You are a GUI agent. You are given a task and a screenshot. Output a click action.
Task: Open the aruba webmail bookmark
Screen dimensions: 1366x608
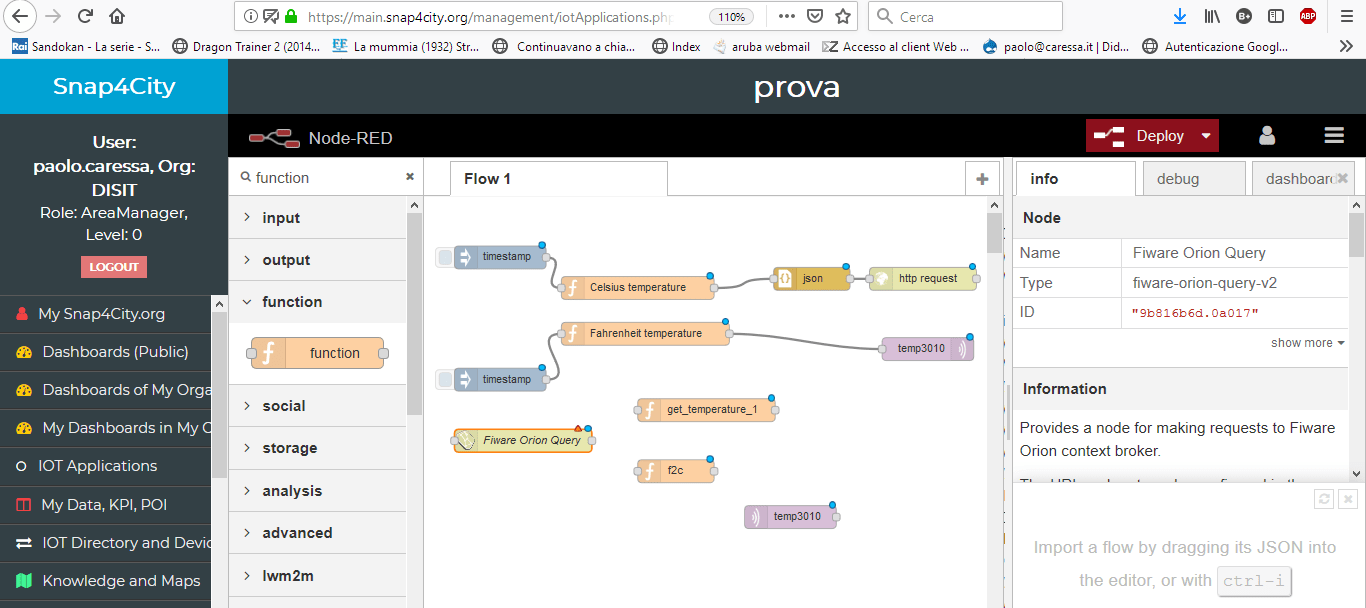(761, 46)
